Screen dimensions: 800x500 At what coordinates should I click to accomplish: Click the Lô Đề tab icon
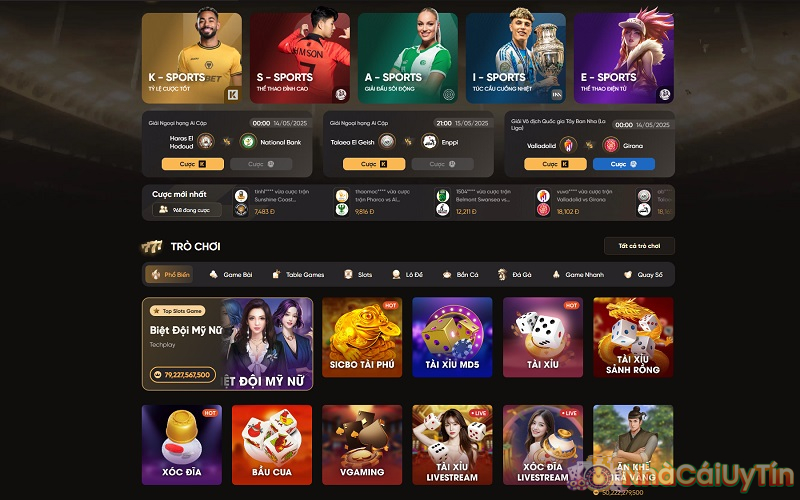pos(396,274)
